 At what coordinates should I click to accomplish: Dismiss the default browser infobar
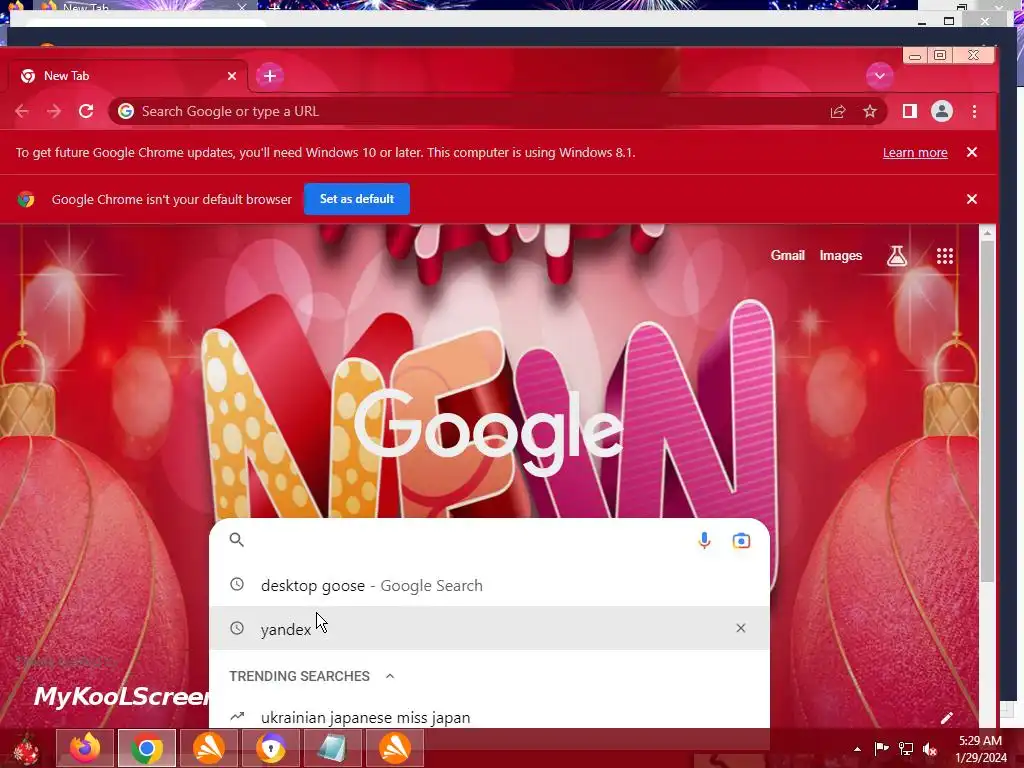click(972, 199)
